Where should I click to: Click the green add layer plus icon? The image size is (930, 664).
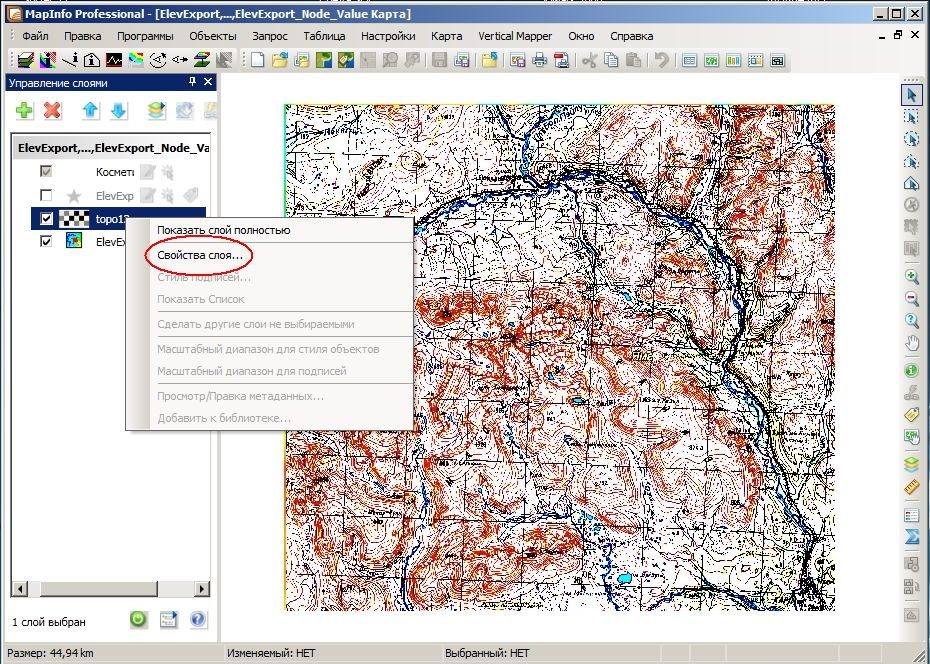click(24, 110)
